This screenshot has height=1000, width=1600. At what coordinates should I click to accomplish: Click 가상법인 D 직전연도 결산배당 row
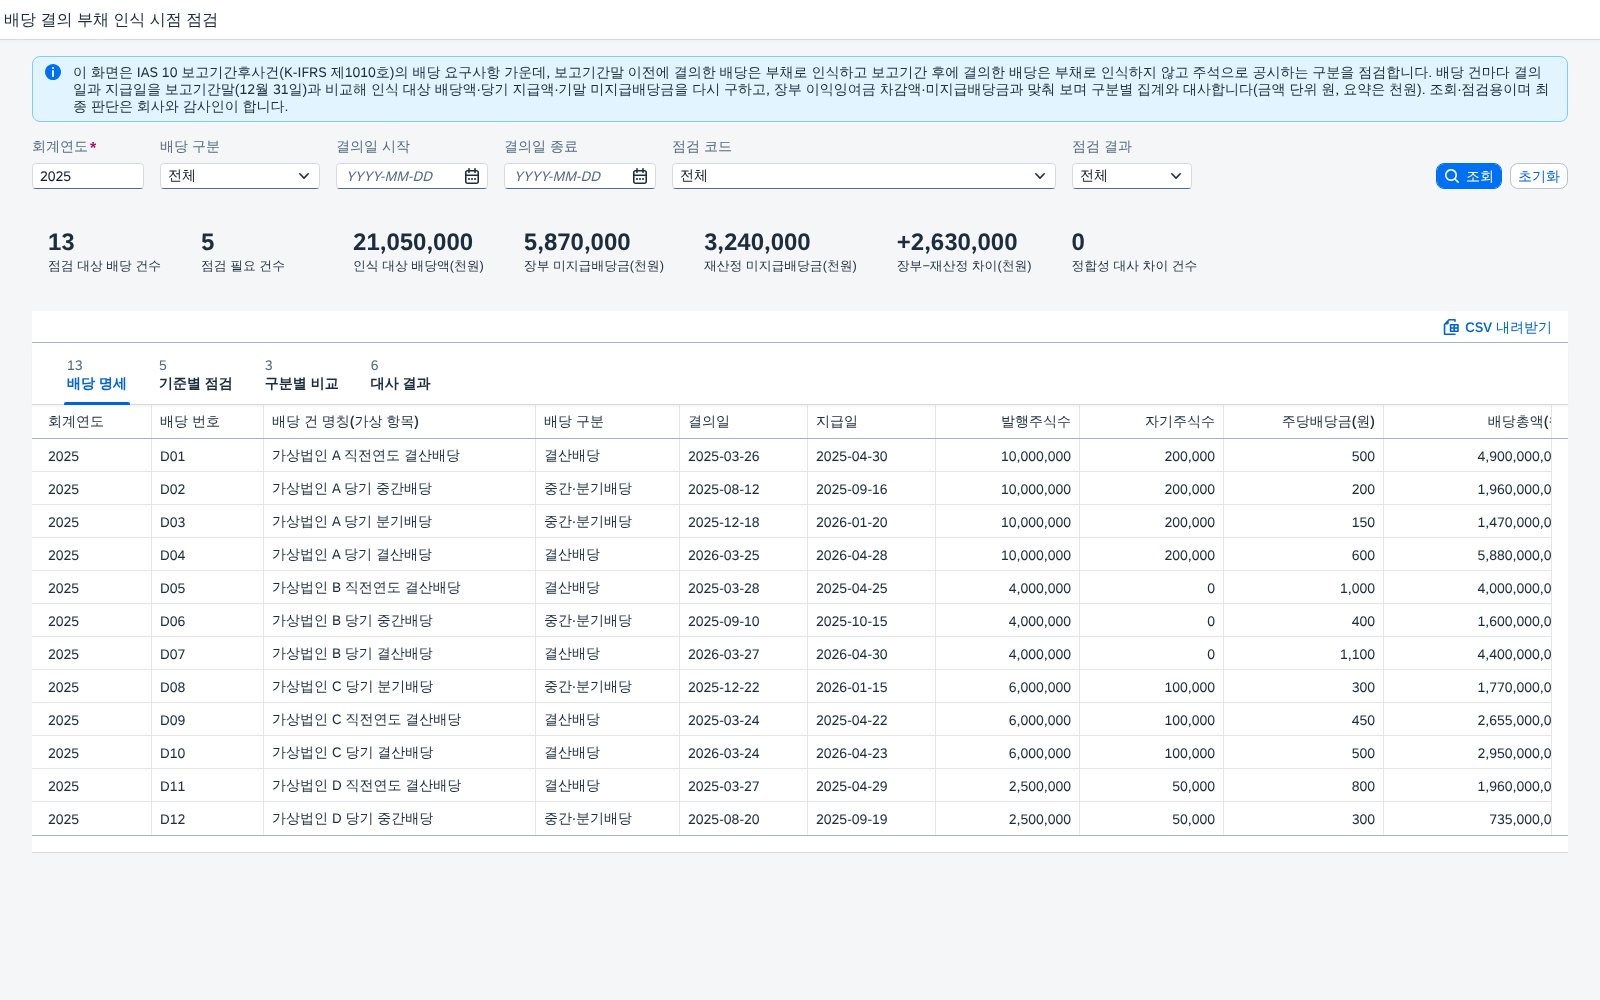tap(800, 786)
